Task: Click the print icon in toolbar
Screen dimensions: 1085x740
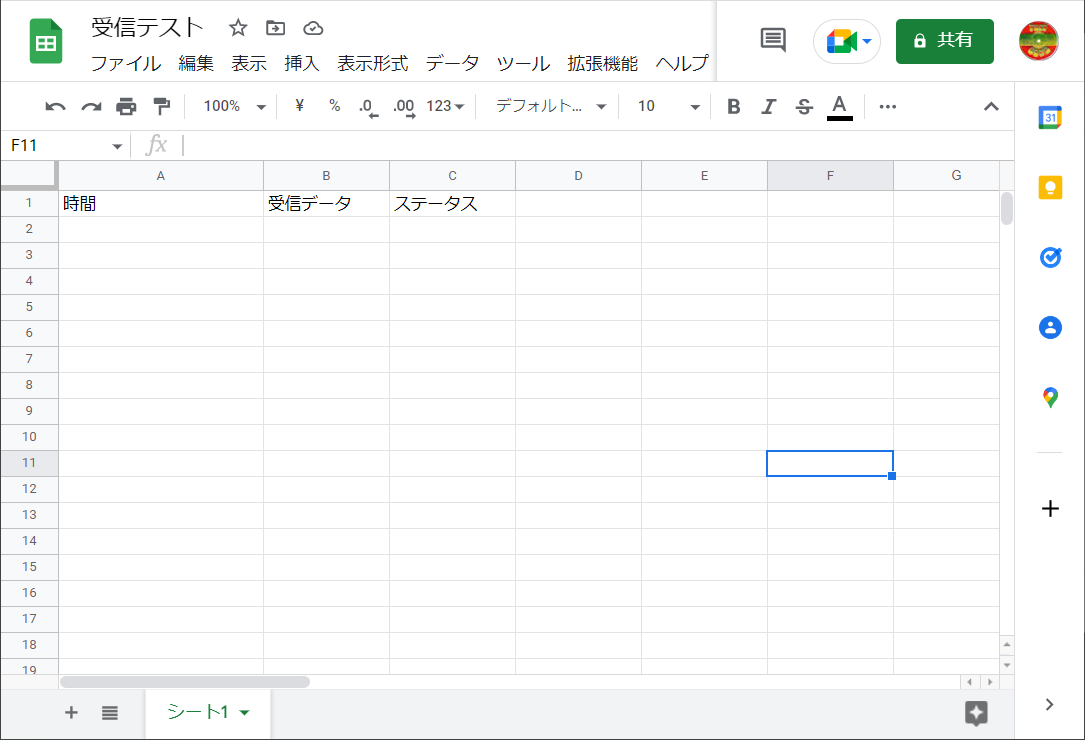Action: [x=126, y=106]
